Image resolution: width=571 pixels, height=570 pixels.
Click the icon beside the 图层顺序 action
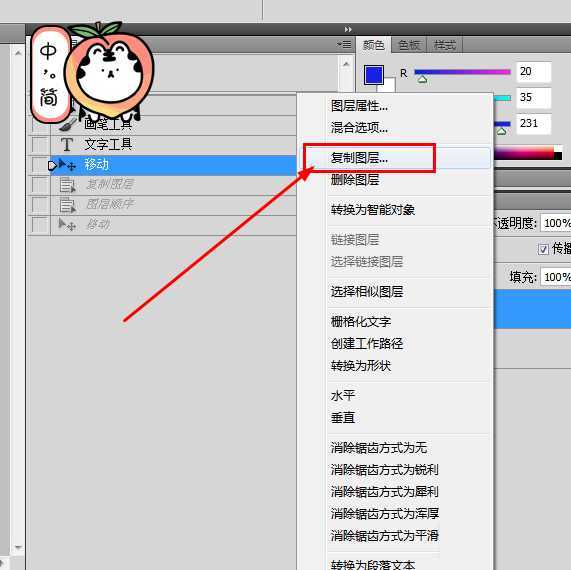pos(67,205)
